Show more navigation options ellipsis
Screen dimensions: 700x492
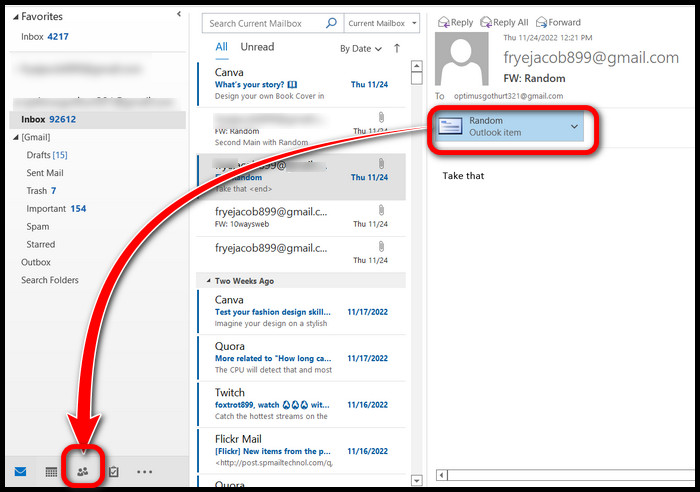(145, 471)
